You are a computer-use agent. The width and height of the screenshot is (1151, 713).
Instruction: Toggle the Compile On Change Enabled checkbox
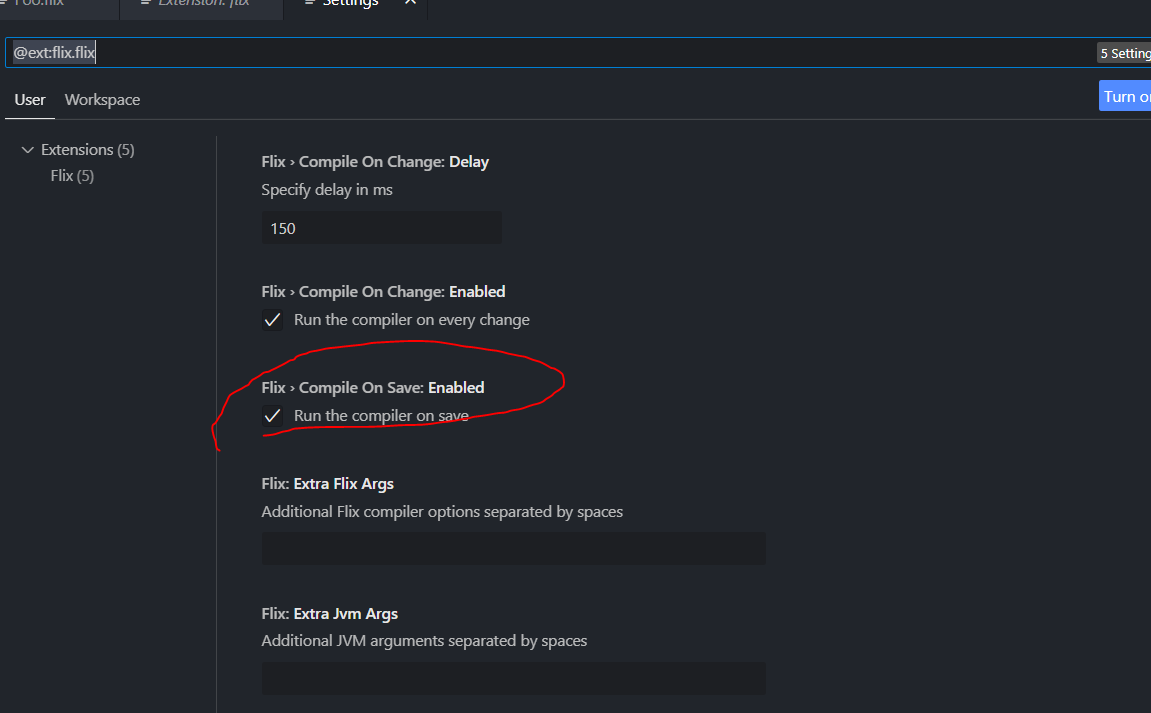click(272, 320)
